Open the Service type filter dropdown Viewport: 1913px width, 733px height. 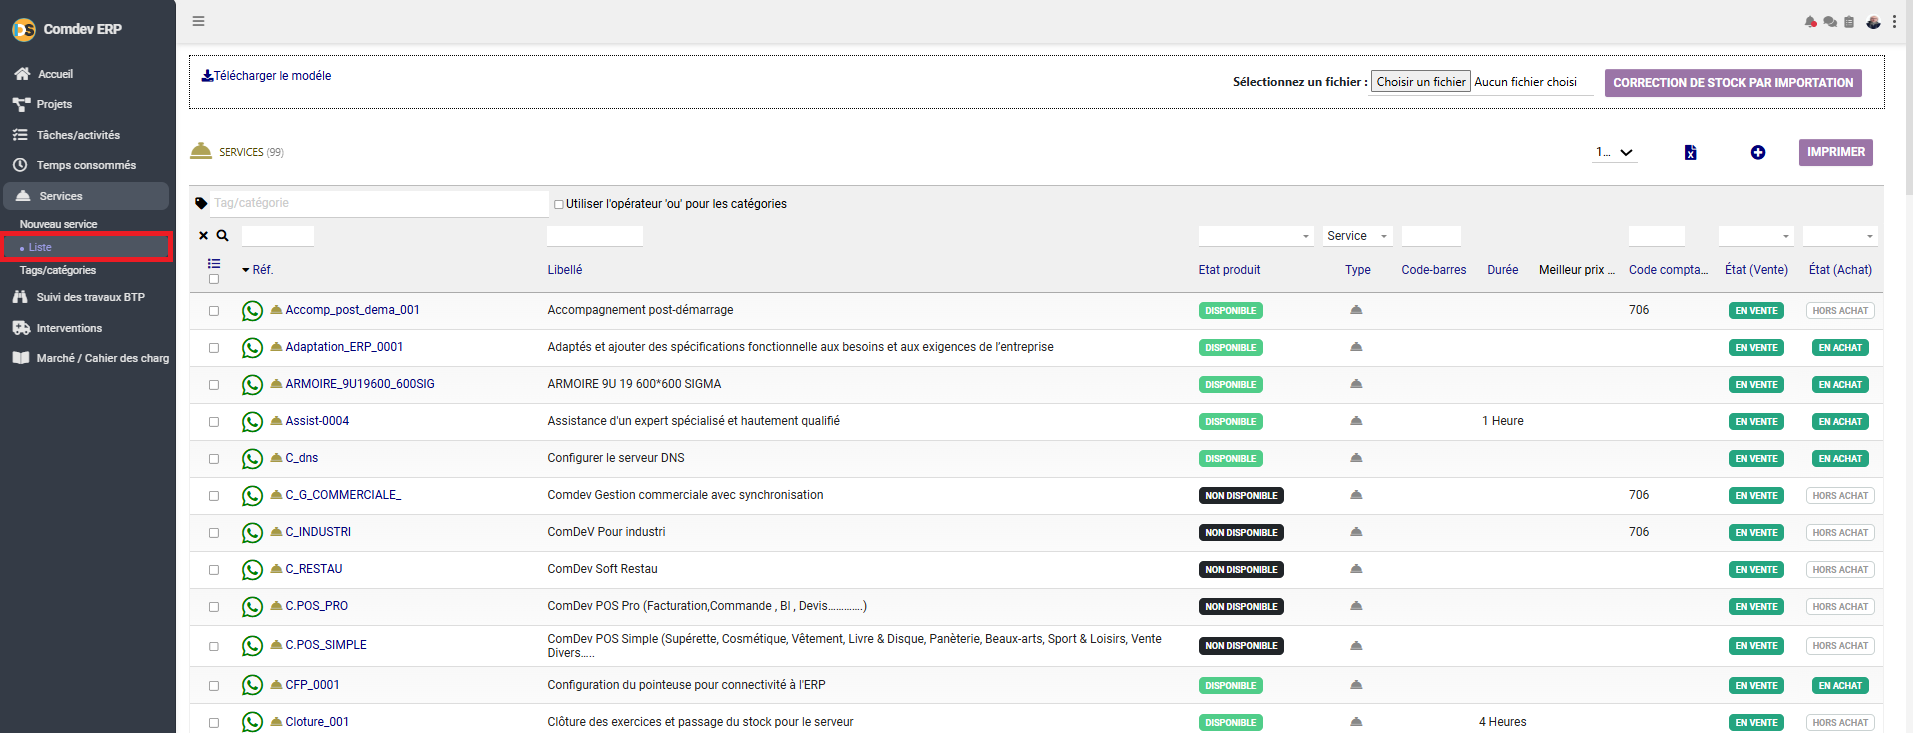tap(1358, 236)
